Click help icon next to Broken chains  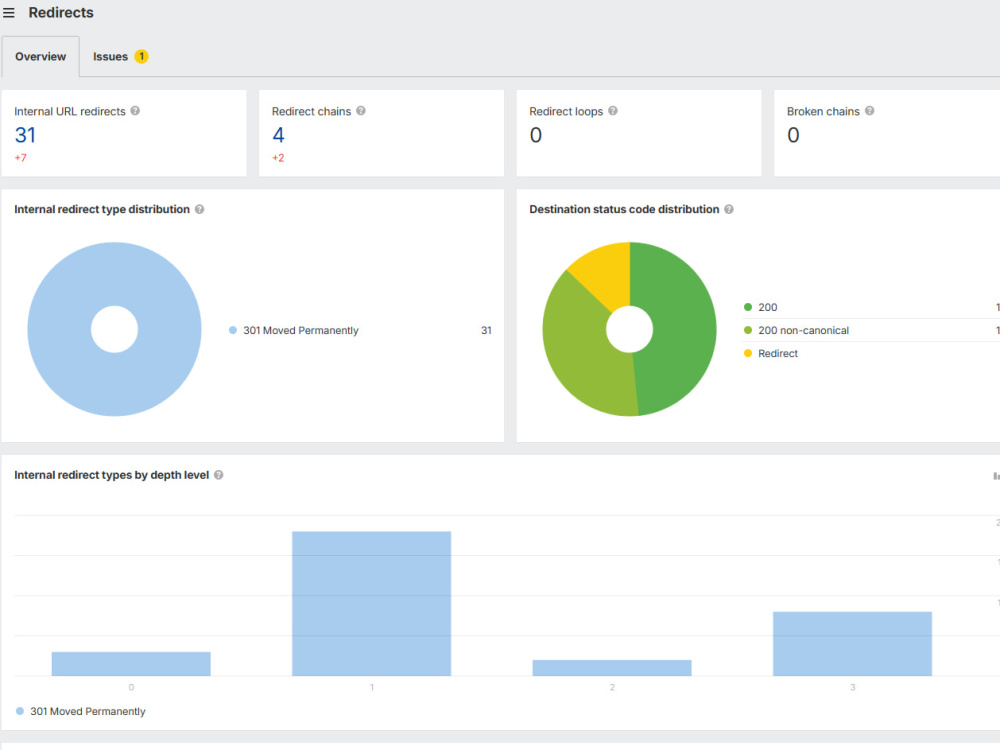869,110
